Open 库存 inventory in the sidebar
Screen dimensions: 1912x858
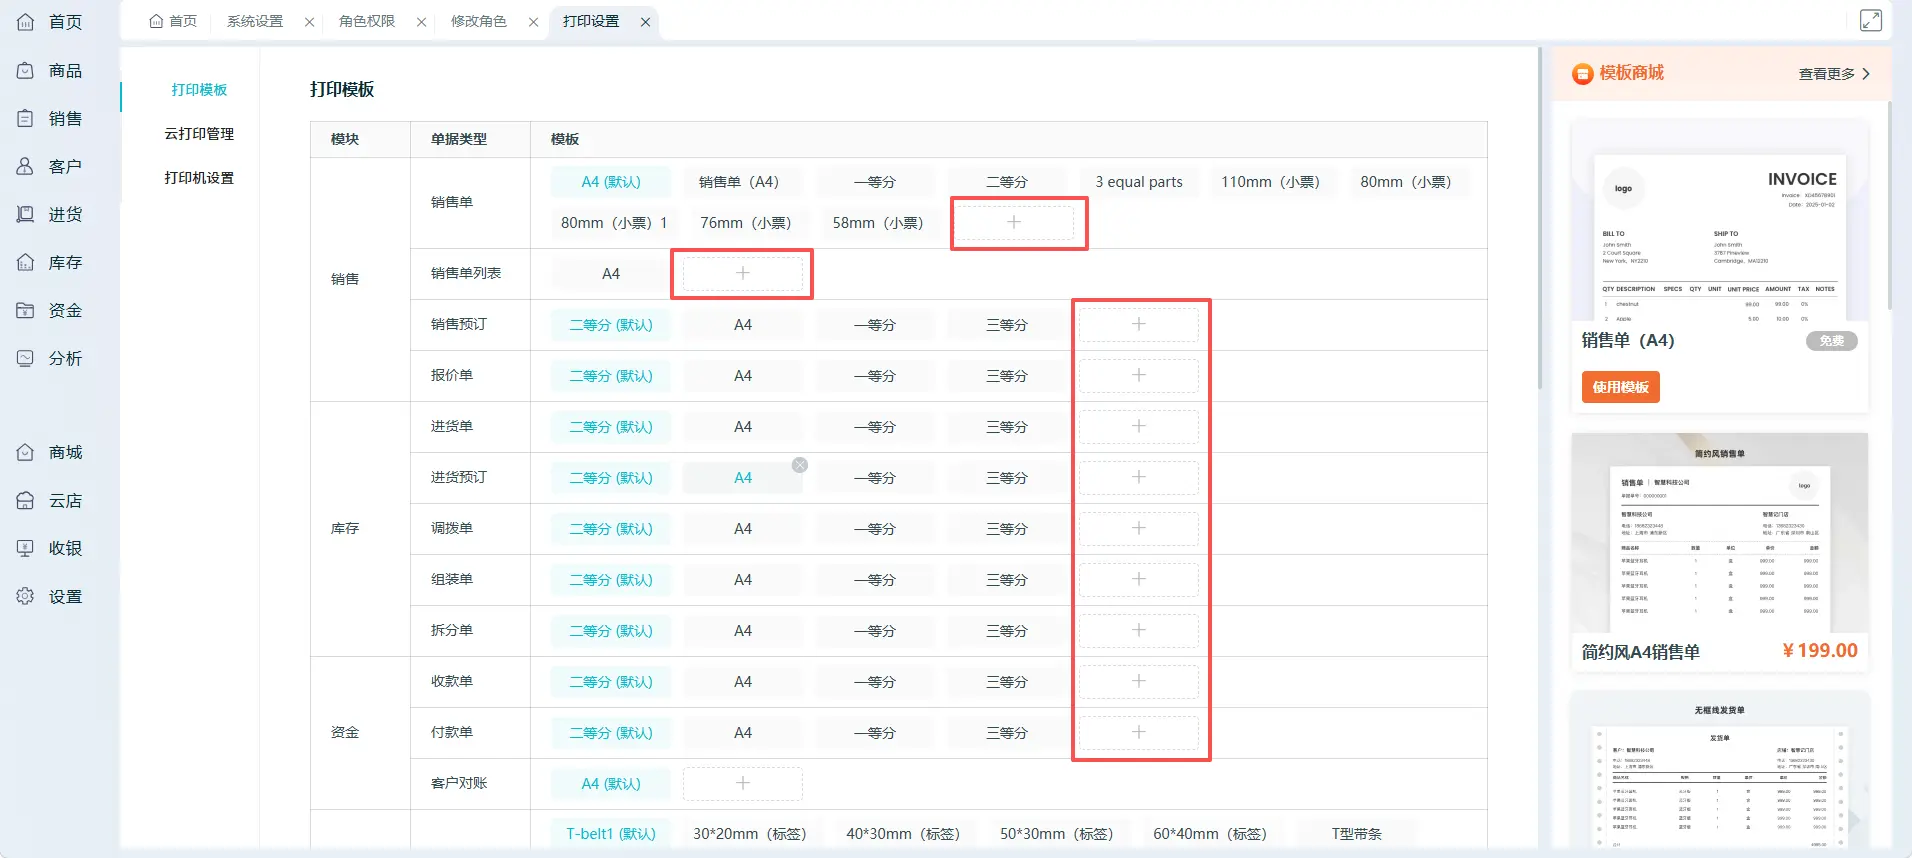pos(26,263)
